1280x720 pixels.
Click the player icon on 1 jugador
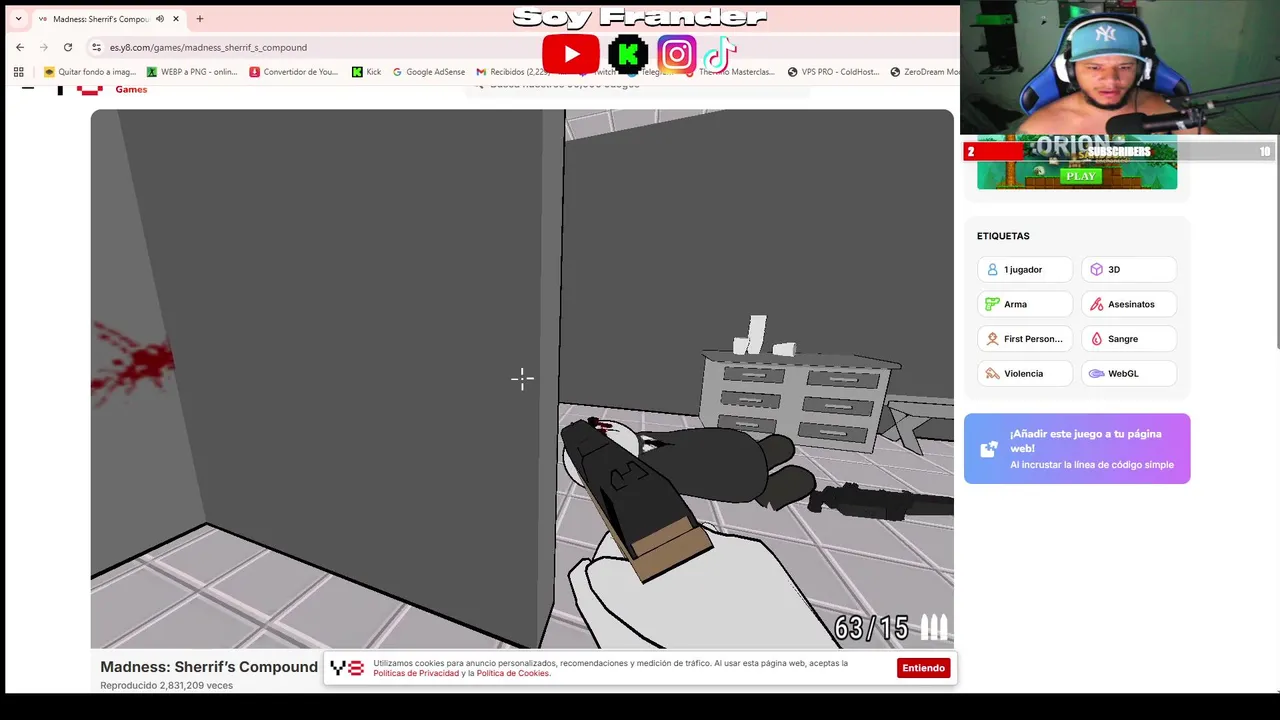click(992, 270)
